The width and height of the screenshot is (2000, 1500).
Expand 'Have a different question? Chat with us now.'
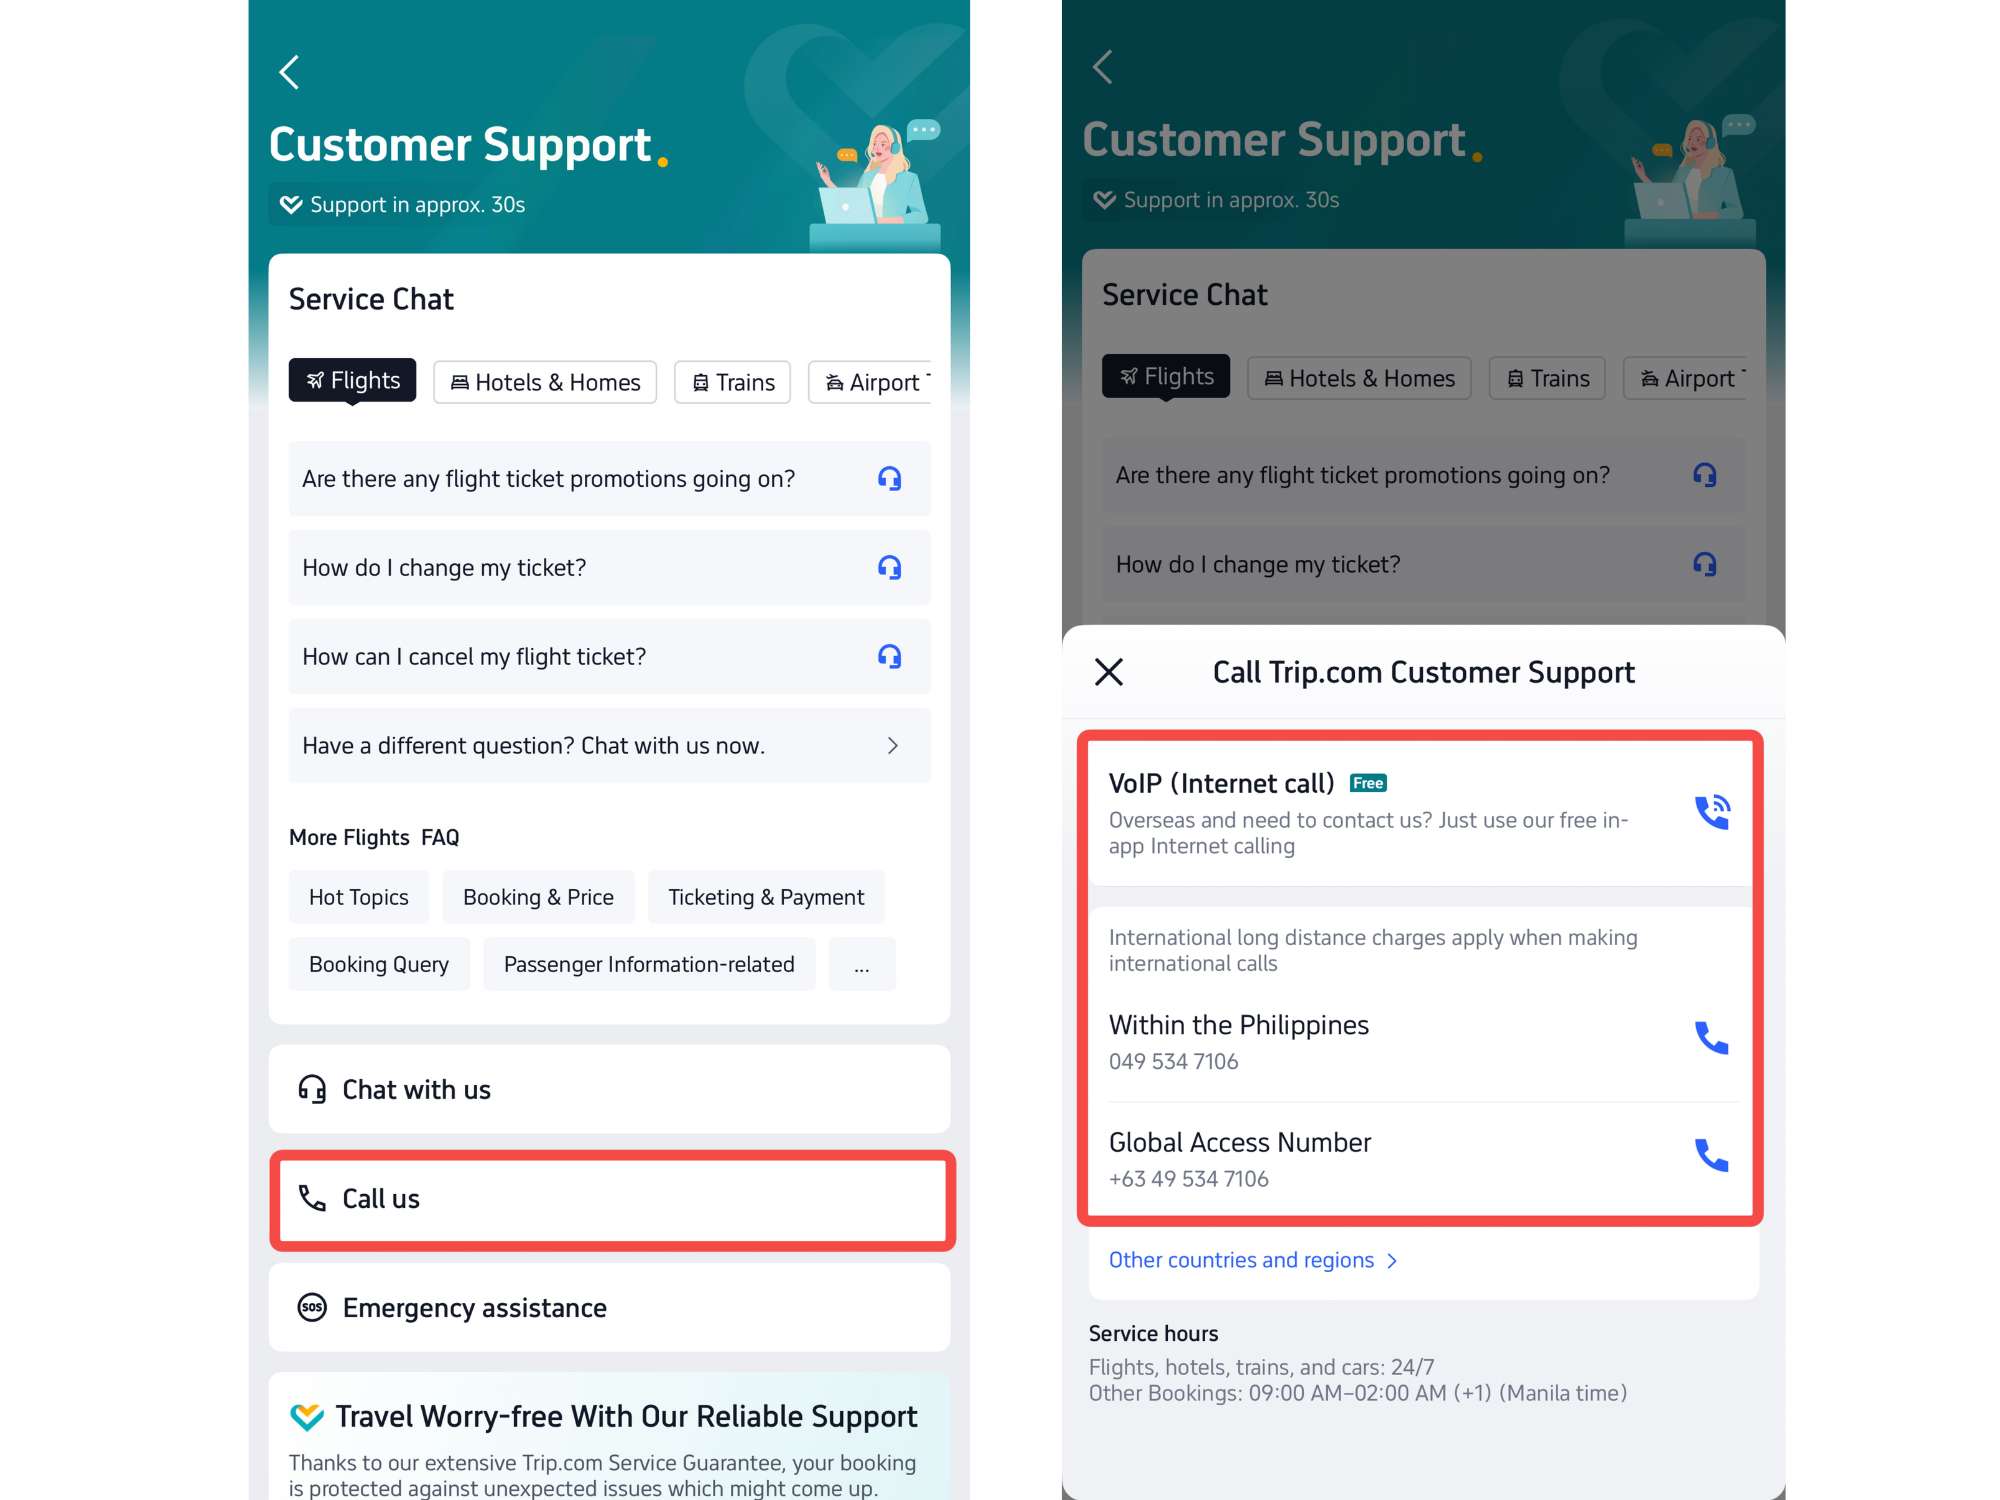click(609, 746)
